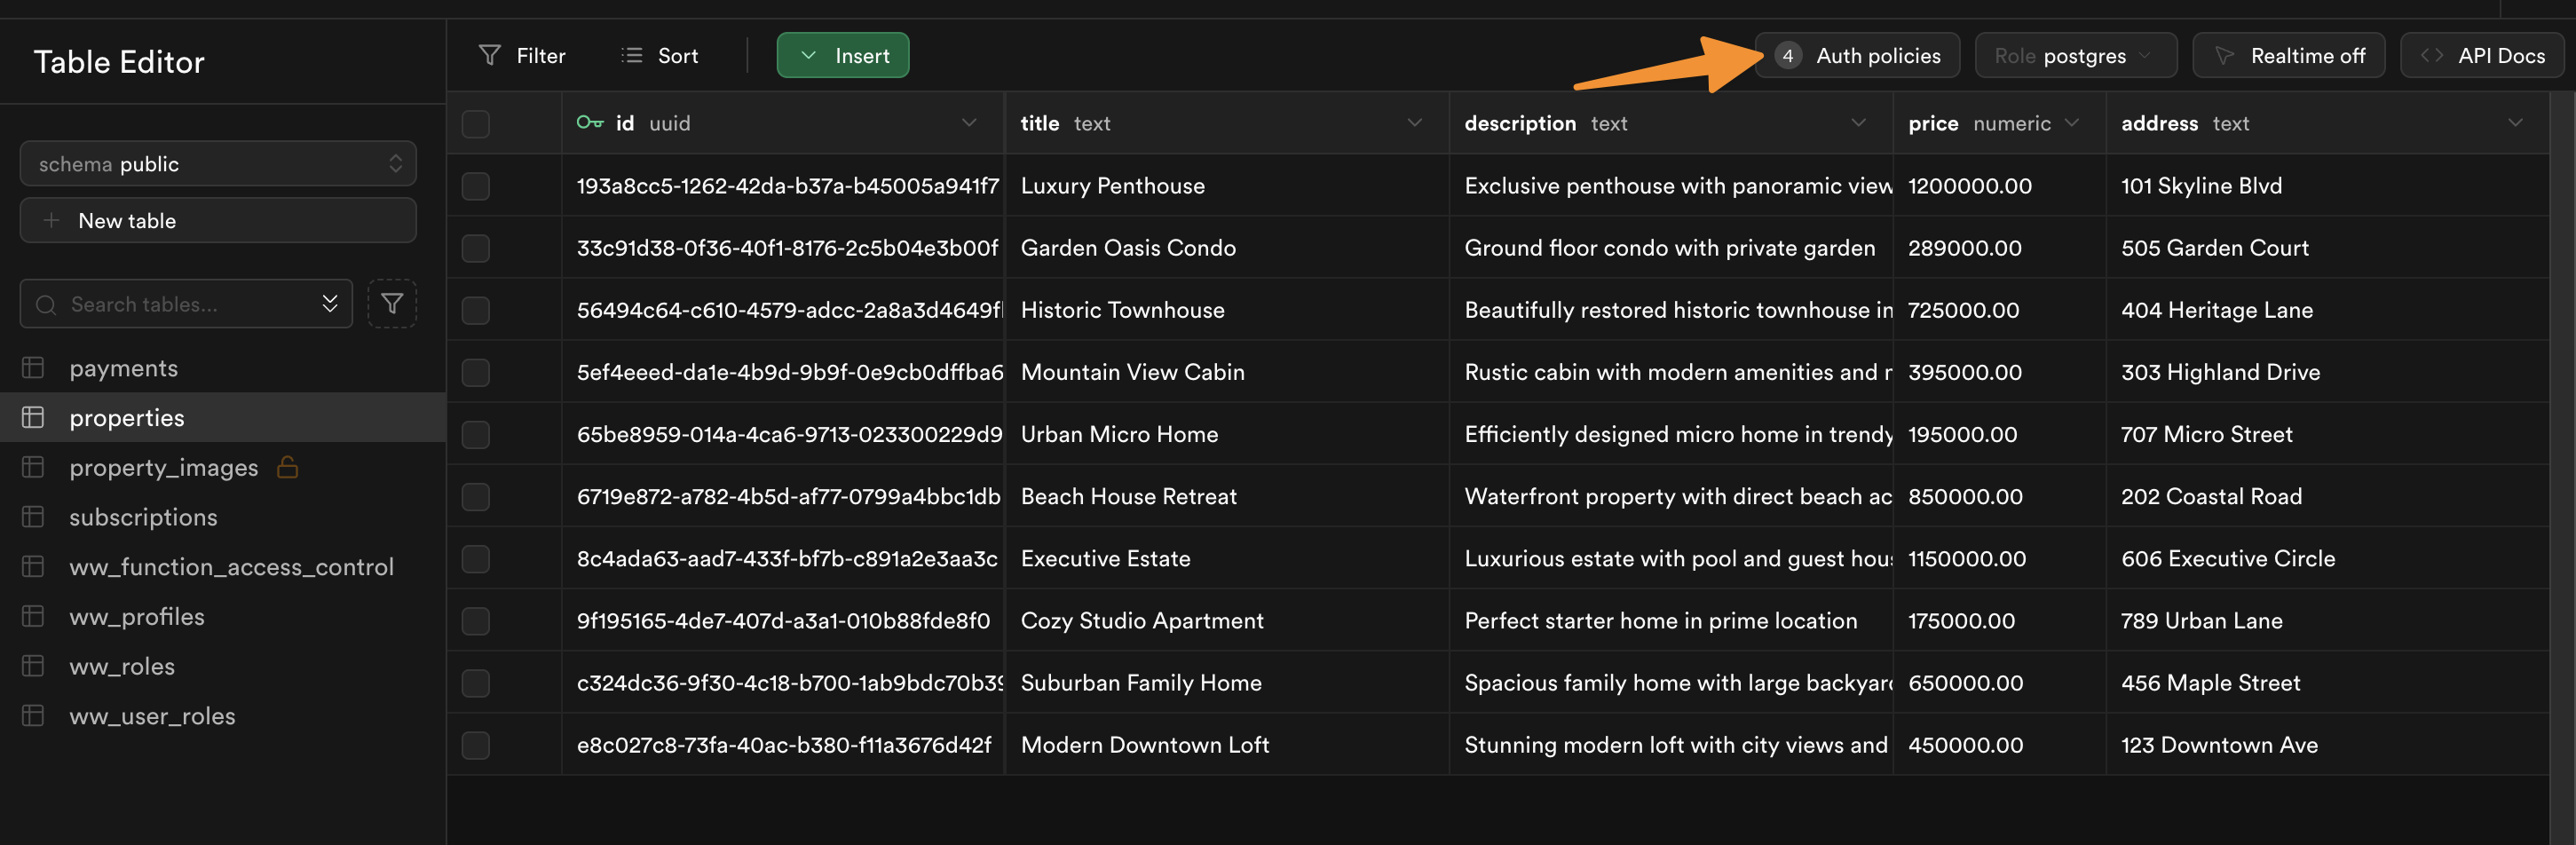Open the schema public dropdown
The width and height of the screenshot is (2576, 845).
point(218,164)
